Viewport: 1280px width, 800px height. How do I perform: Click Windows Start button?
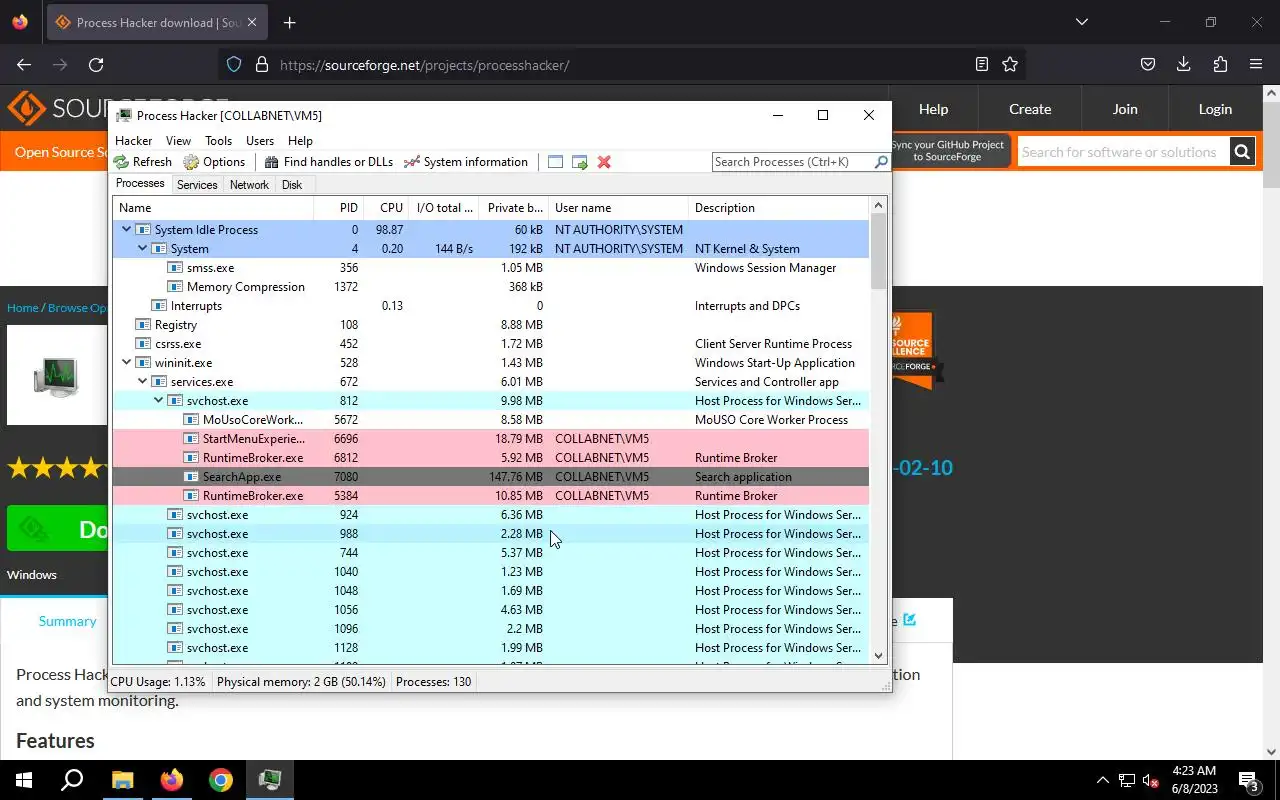(24, 780)
